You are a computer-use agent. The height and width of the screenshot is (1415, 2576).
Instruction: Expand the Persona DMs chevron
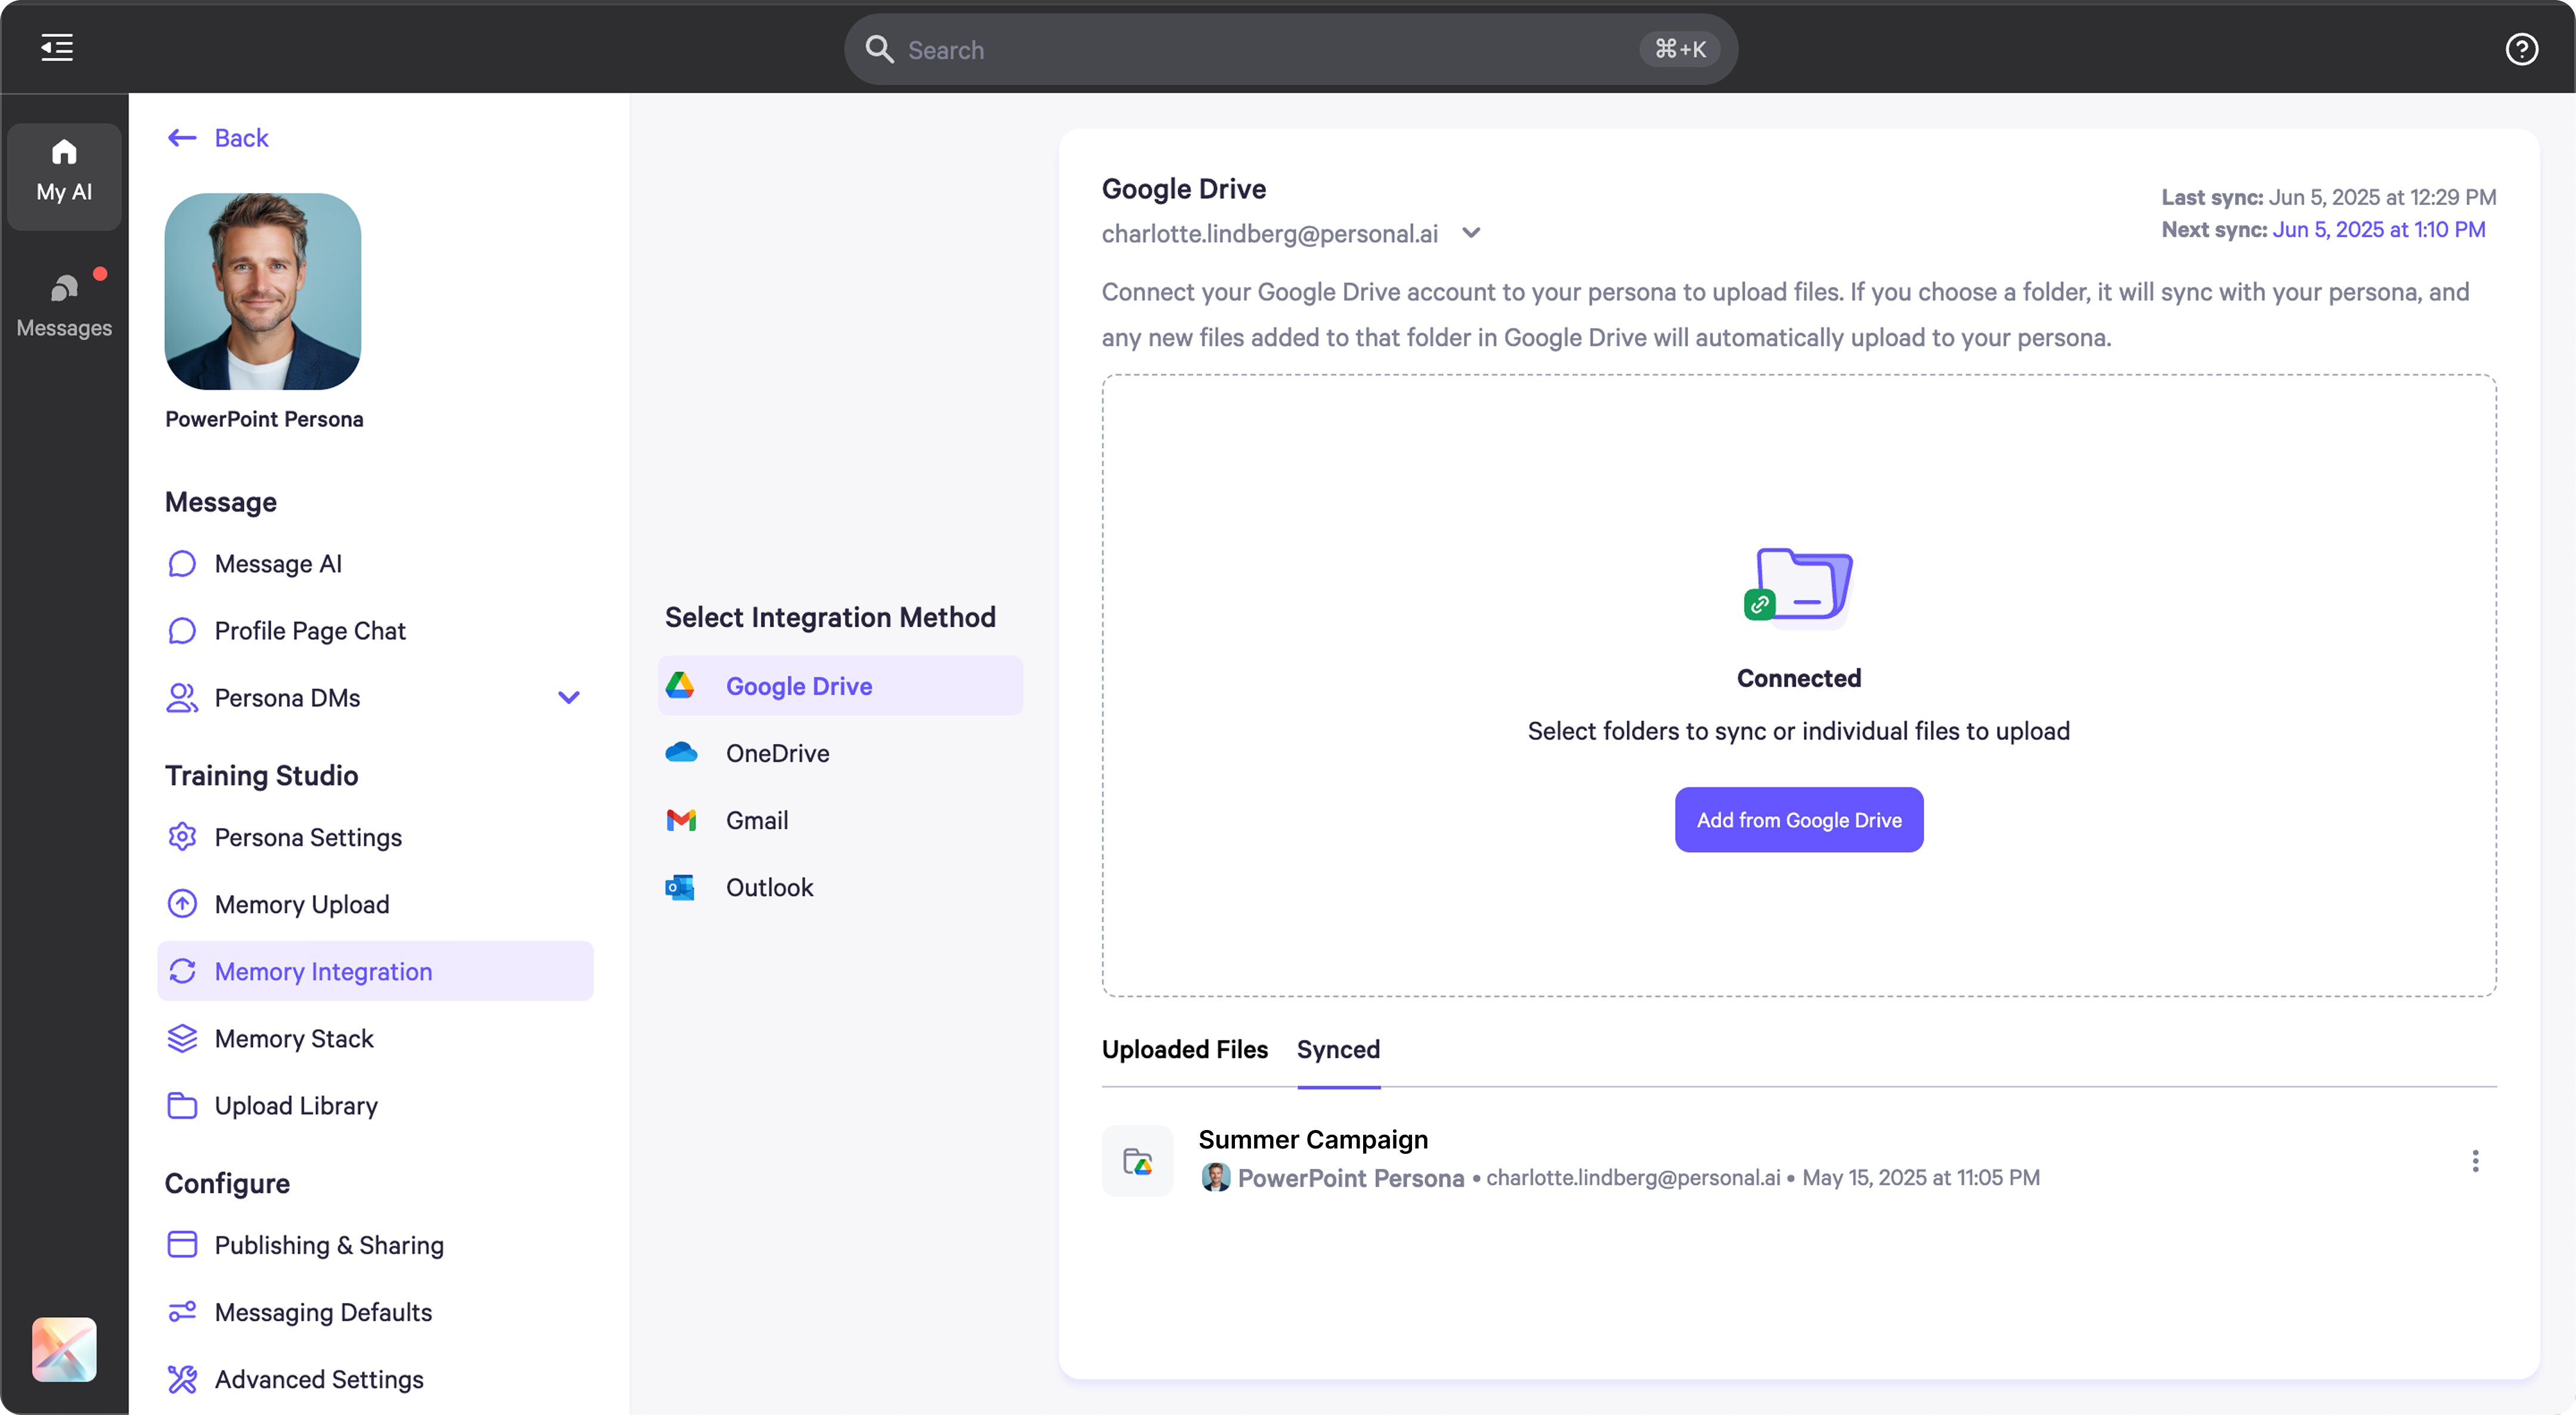pyautogui.click(x=568, y=697)
